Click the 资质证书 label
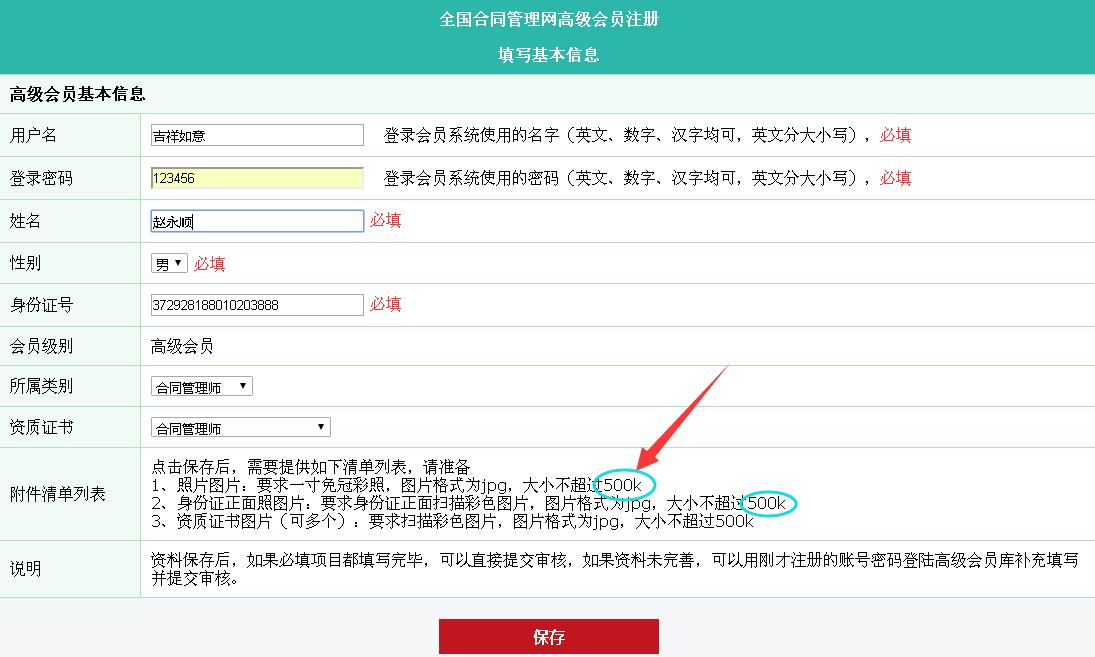 41,427
